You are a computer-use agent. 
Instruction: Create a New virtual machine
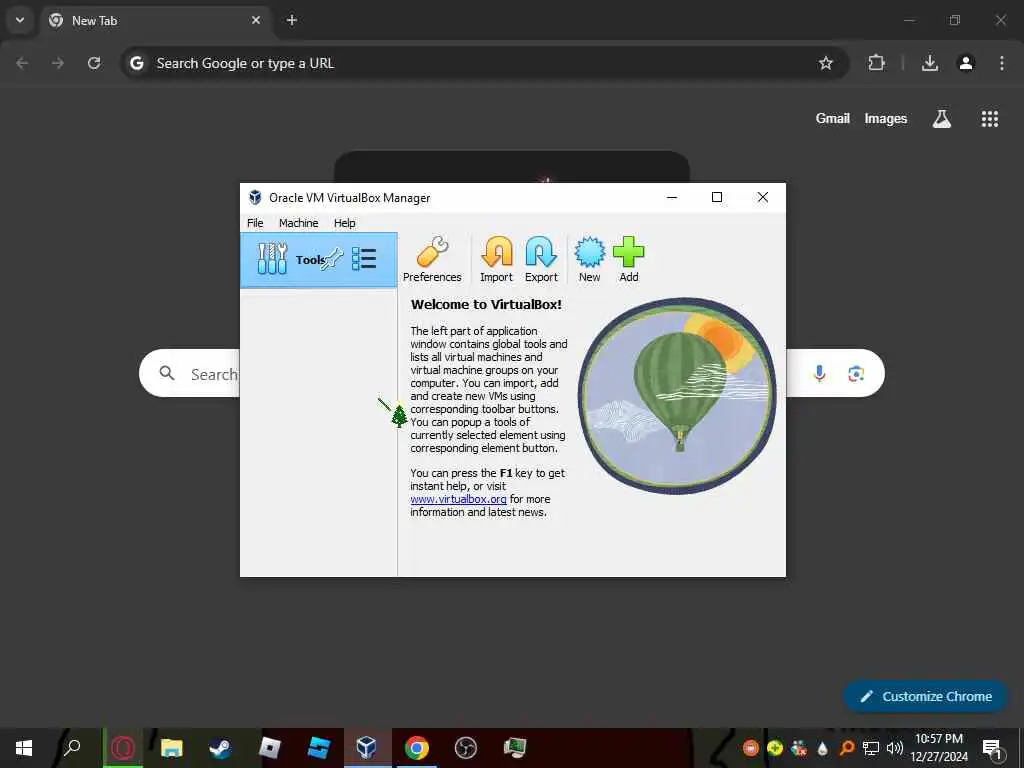(x=589, y=259)
